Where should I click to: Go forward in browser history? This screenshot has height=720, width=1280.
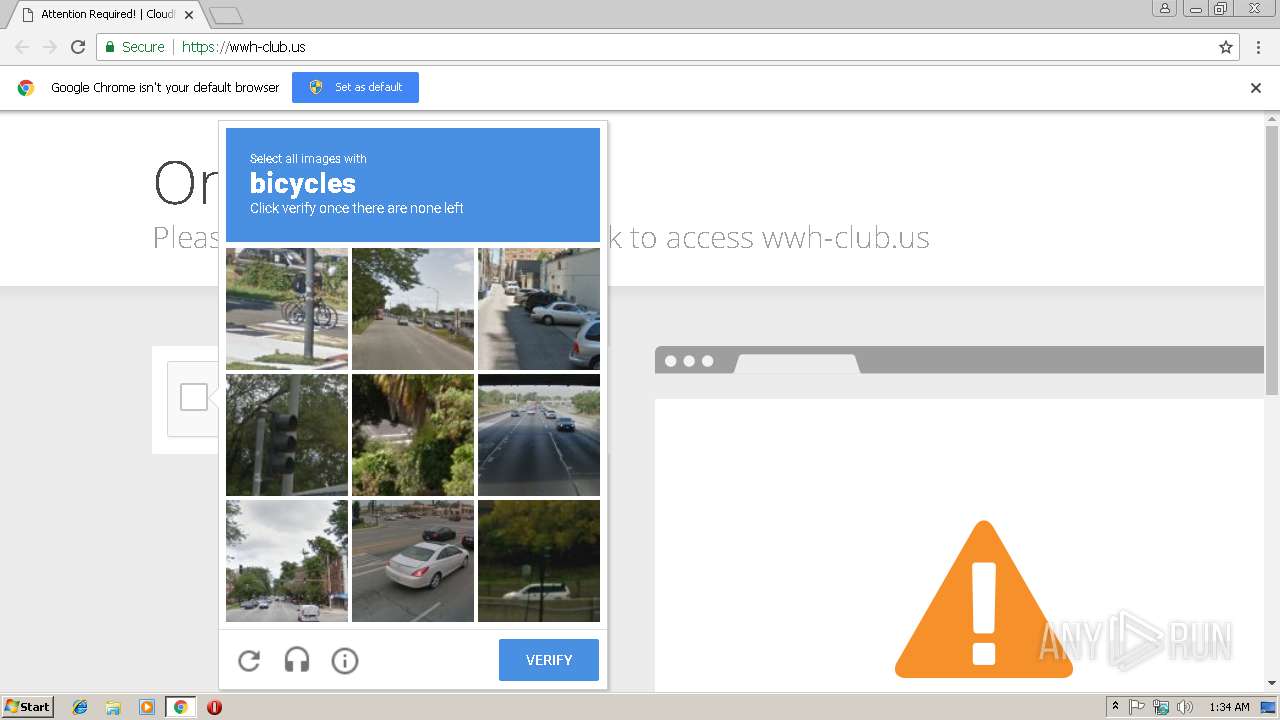[x=50, y=47]
